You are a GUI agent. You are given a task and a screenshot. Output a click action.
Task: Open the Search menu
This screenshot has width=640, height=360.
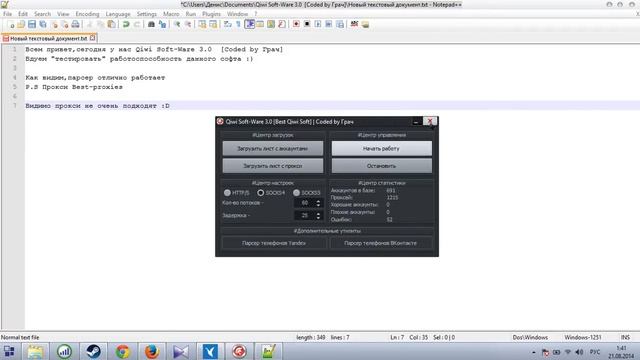(x=42, y=14)
